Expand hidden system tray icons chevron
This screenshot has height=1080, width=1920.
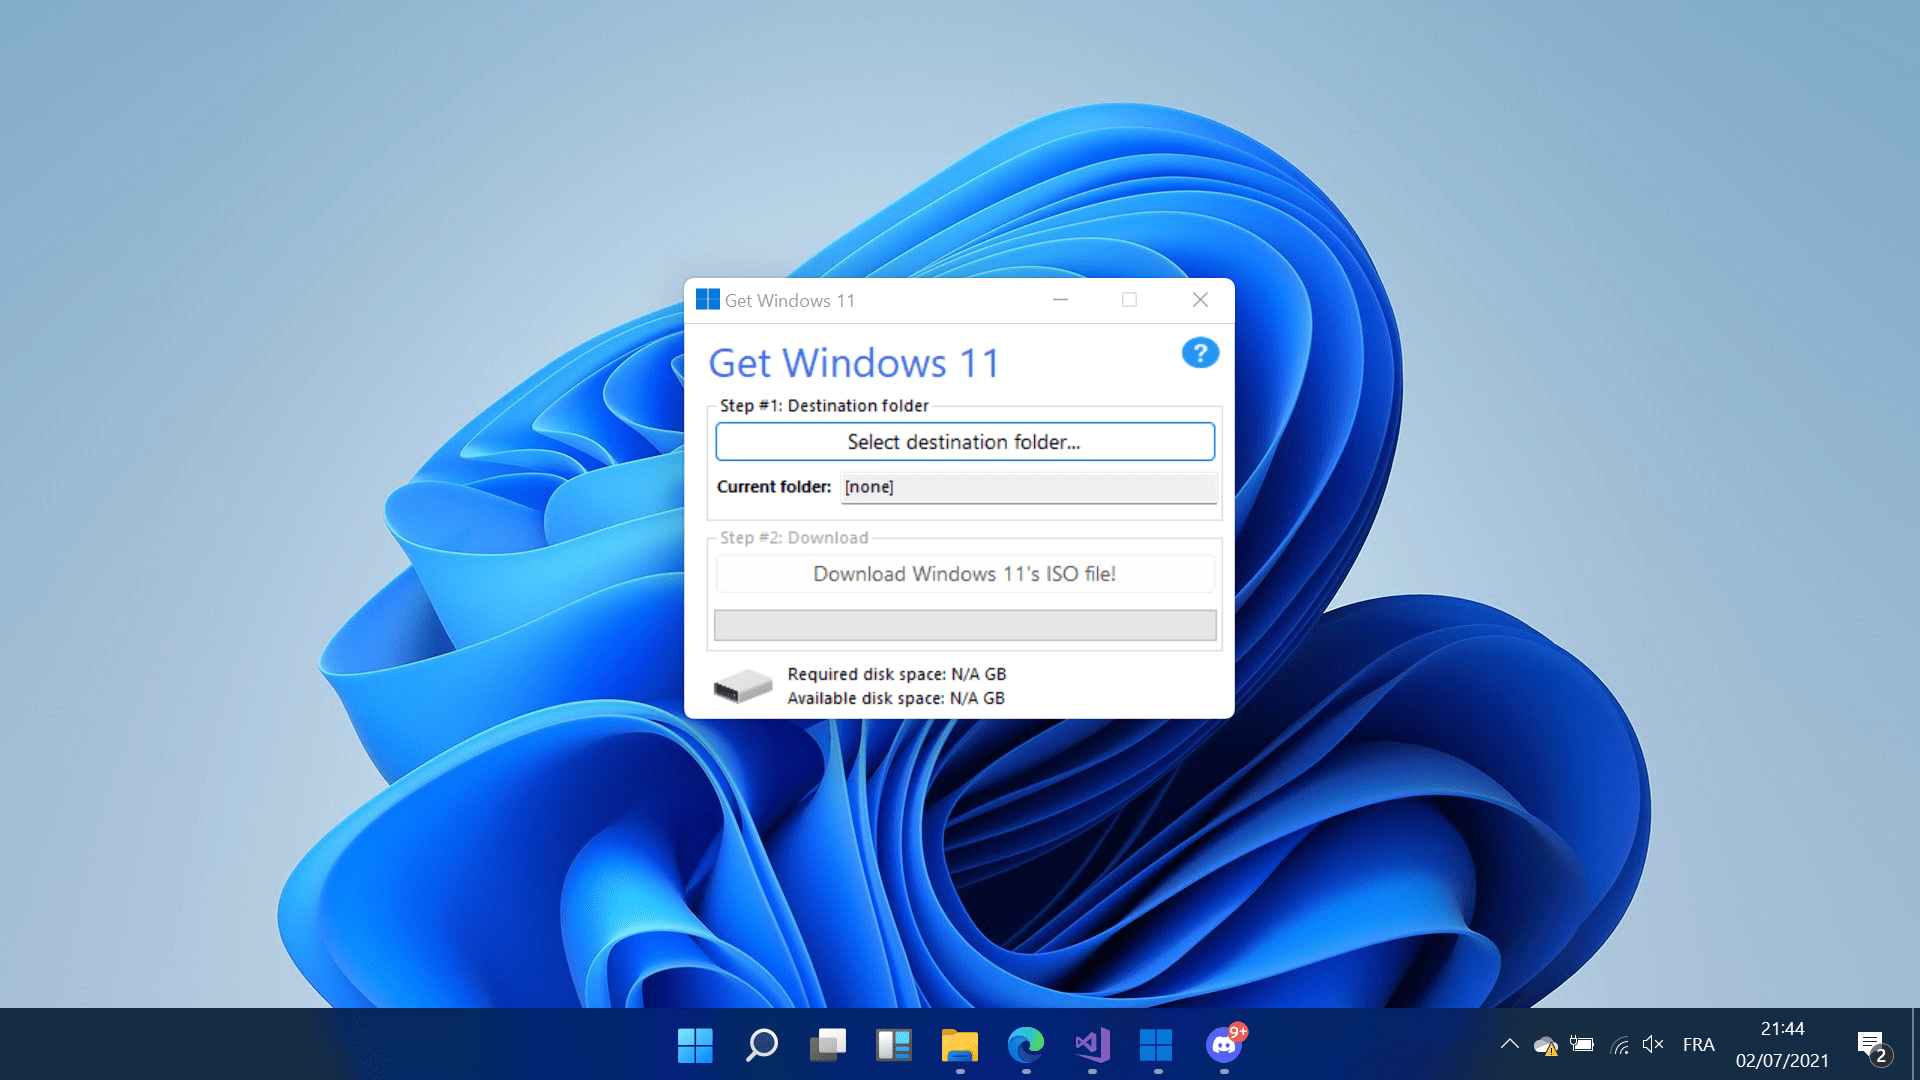(1510, 1045)
